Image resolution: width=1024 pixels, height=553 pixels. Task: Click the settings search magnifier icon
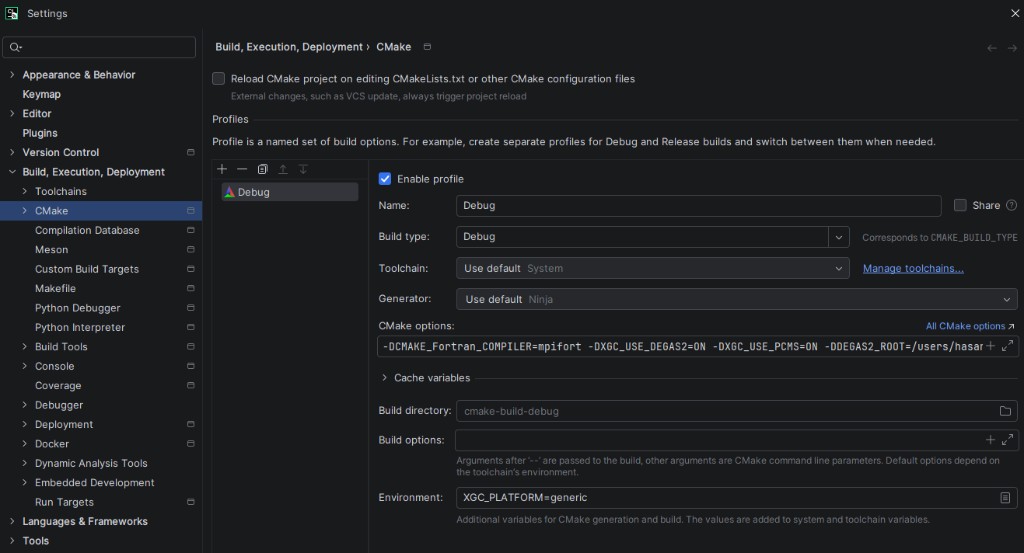[16, 47]
